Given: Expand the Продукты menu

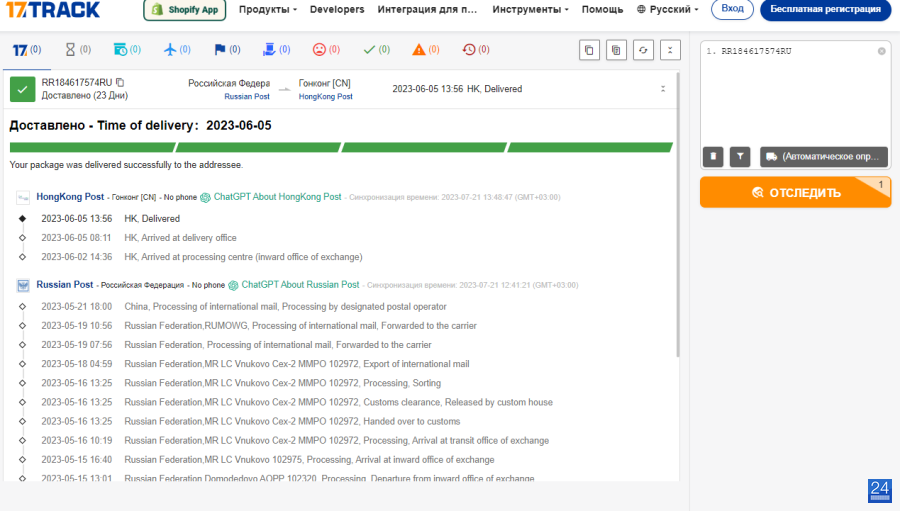Looking at the screenshot, I should coord(268,10).
